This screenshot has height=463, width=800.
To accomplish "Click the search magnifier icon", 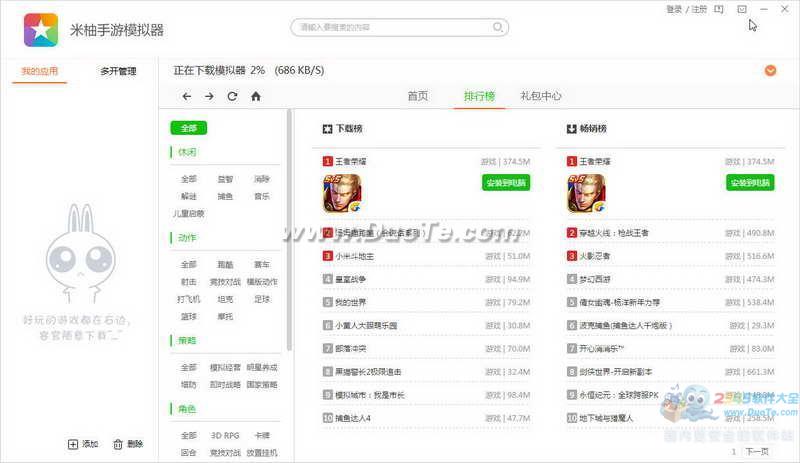I will pyautogui.click(x=497, y=27).
